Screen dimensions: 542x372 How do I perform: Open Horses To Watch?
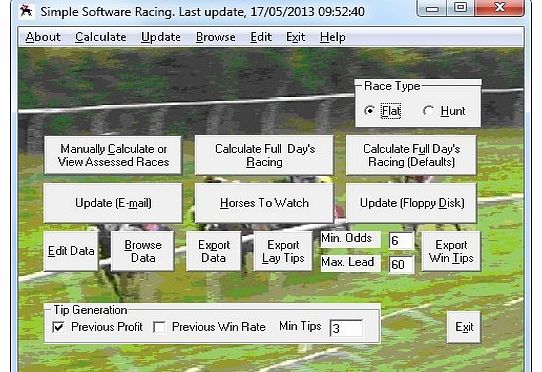click(264, 203)
